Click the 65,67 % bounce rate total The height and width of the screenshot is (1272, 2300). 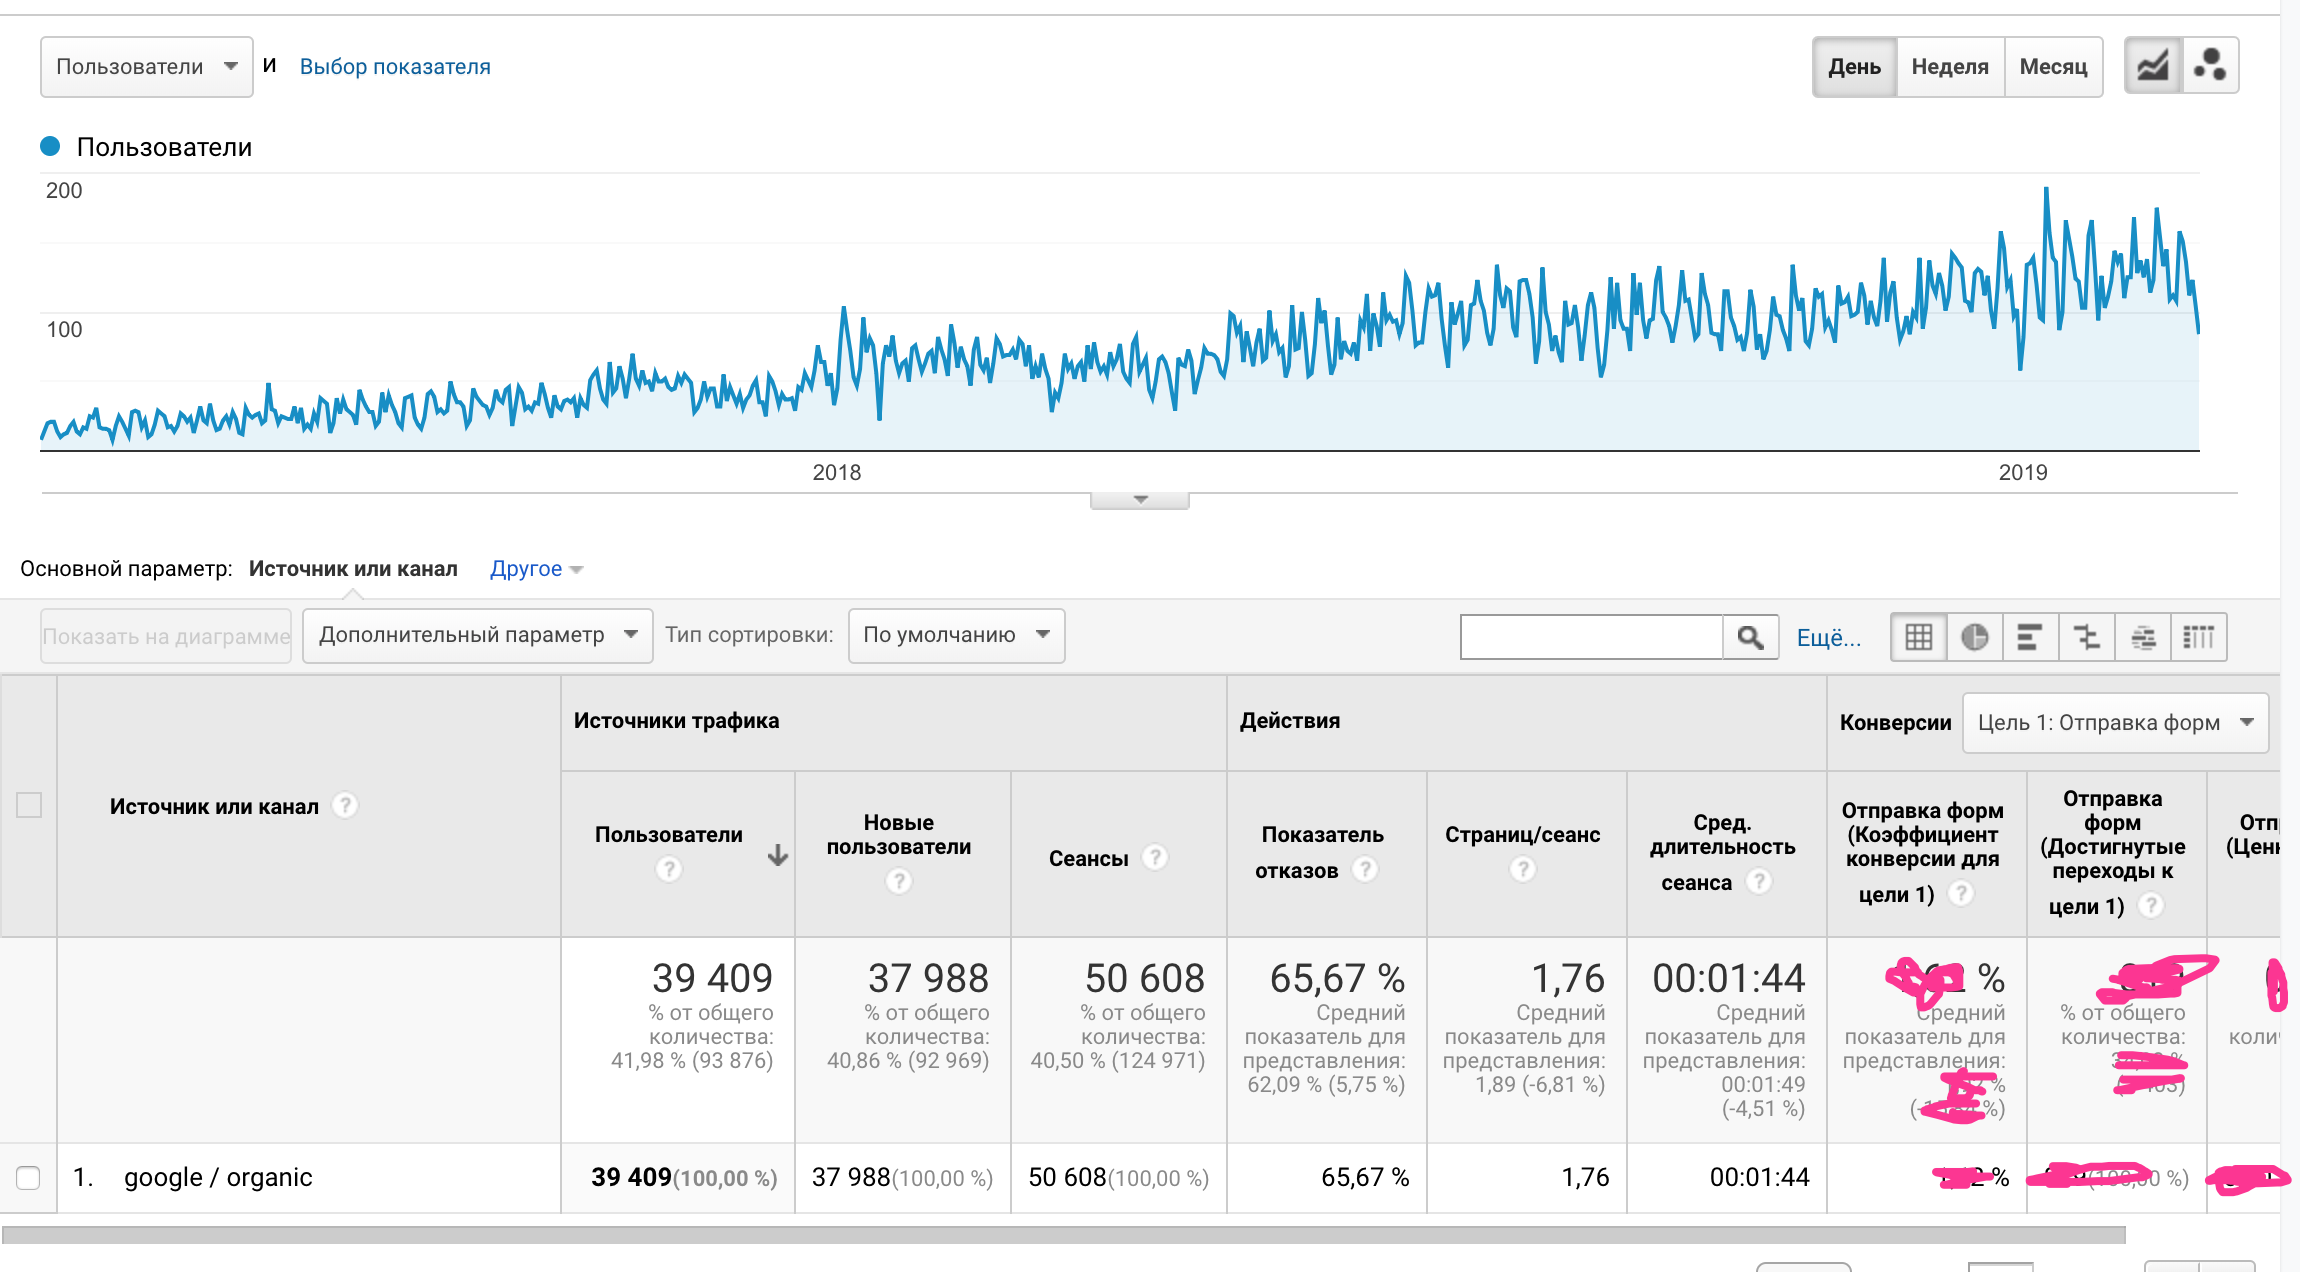tap(1337, 978)
